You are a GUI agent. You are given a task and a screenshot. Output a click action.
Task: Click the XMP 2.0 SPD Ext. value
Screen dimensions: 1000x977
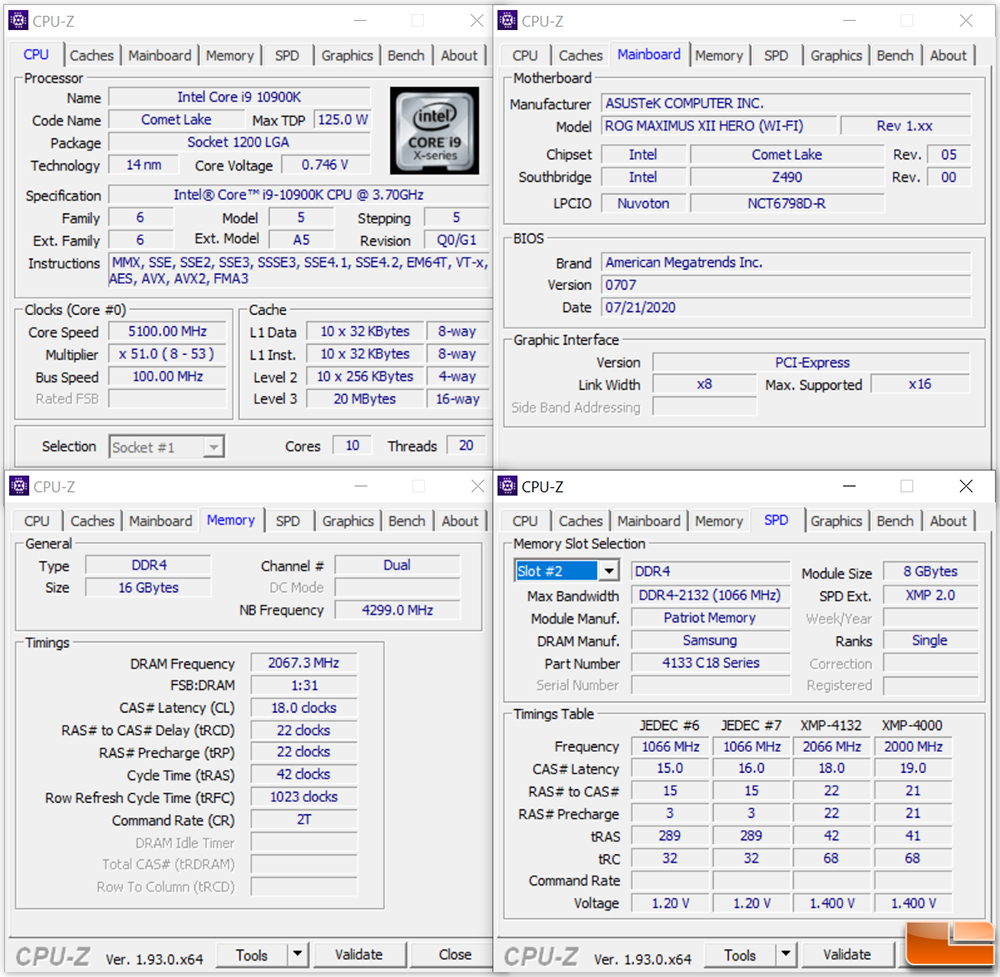(930, 596)
